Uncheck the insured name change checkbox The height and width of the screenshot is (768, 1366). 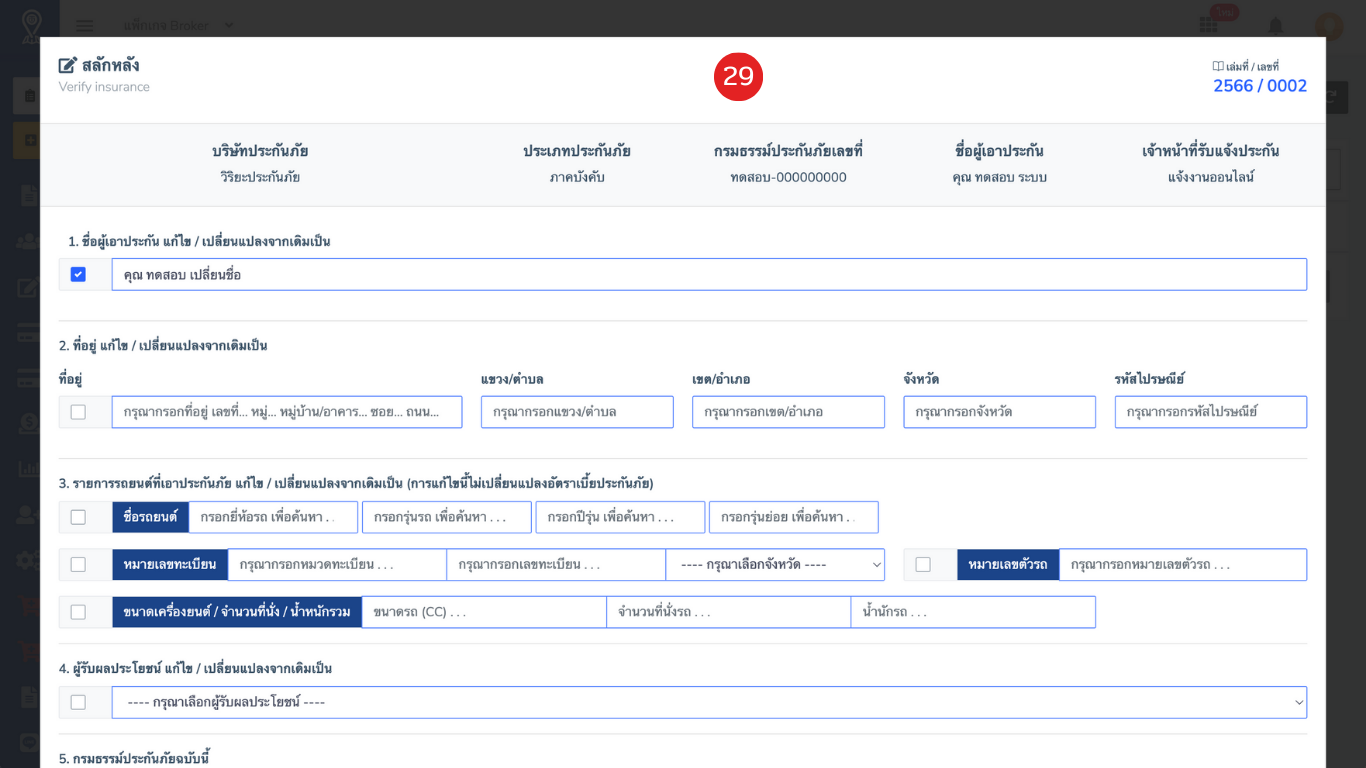pyautogui.click(x=78, y=274)
